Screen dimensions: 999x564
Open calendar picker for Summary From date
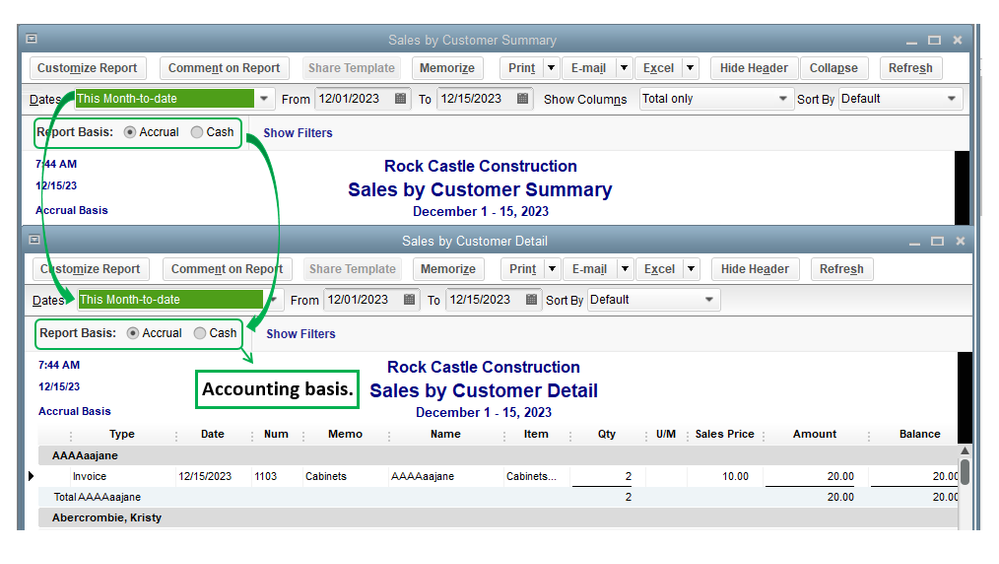pos(400,99)
